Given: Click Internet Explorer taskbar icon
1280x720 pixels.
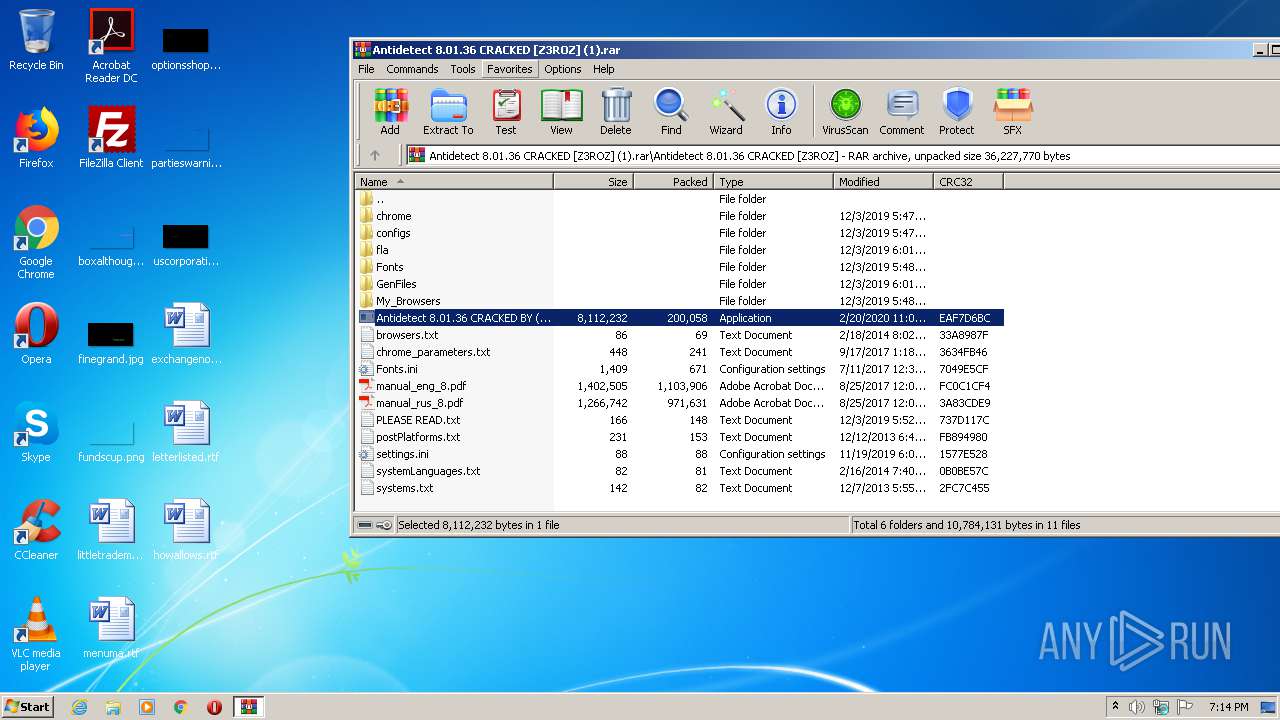Looking at the screenshot, I should (79, 707).
